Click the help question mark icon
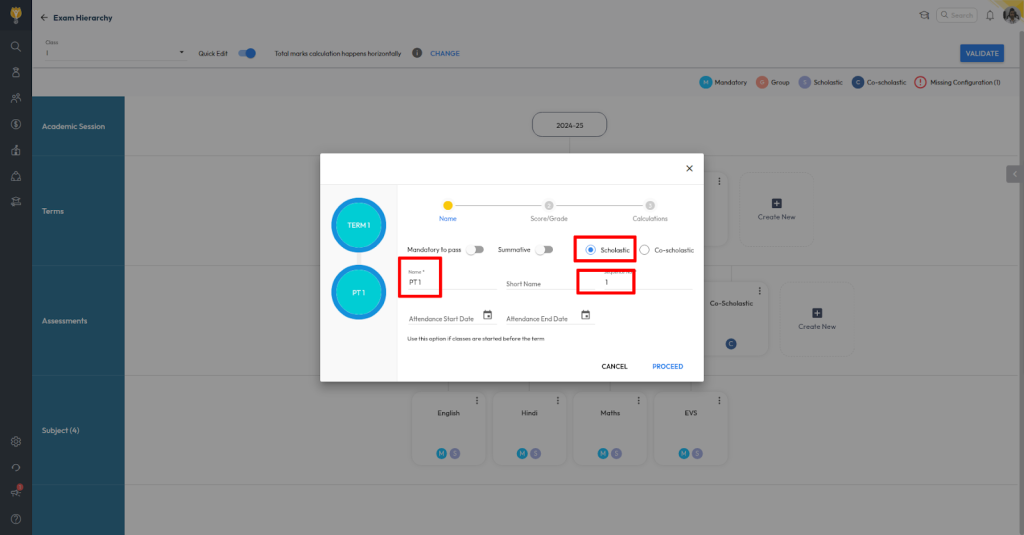The height and width of the screenshot is (535, 1024). pos(15,518)
